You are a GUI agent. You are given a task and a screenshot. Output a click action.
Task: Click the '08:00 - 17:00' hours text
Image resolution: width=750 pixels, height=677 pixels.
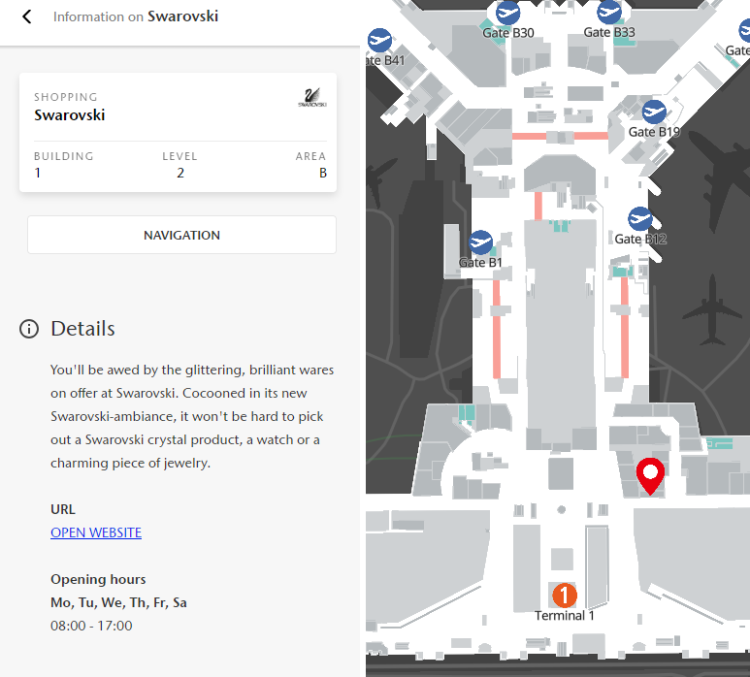pyautogui.click(x=91, y=626)
